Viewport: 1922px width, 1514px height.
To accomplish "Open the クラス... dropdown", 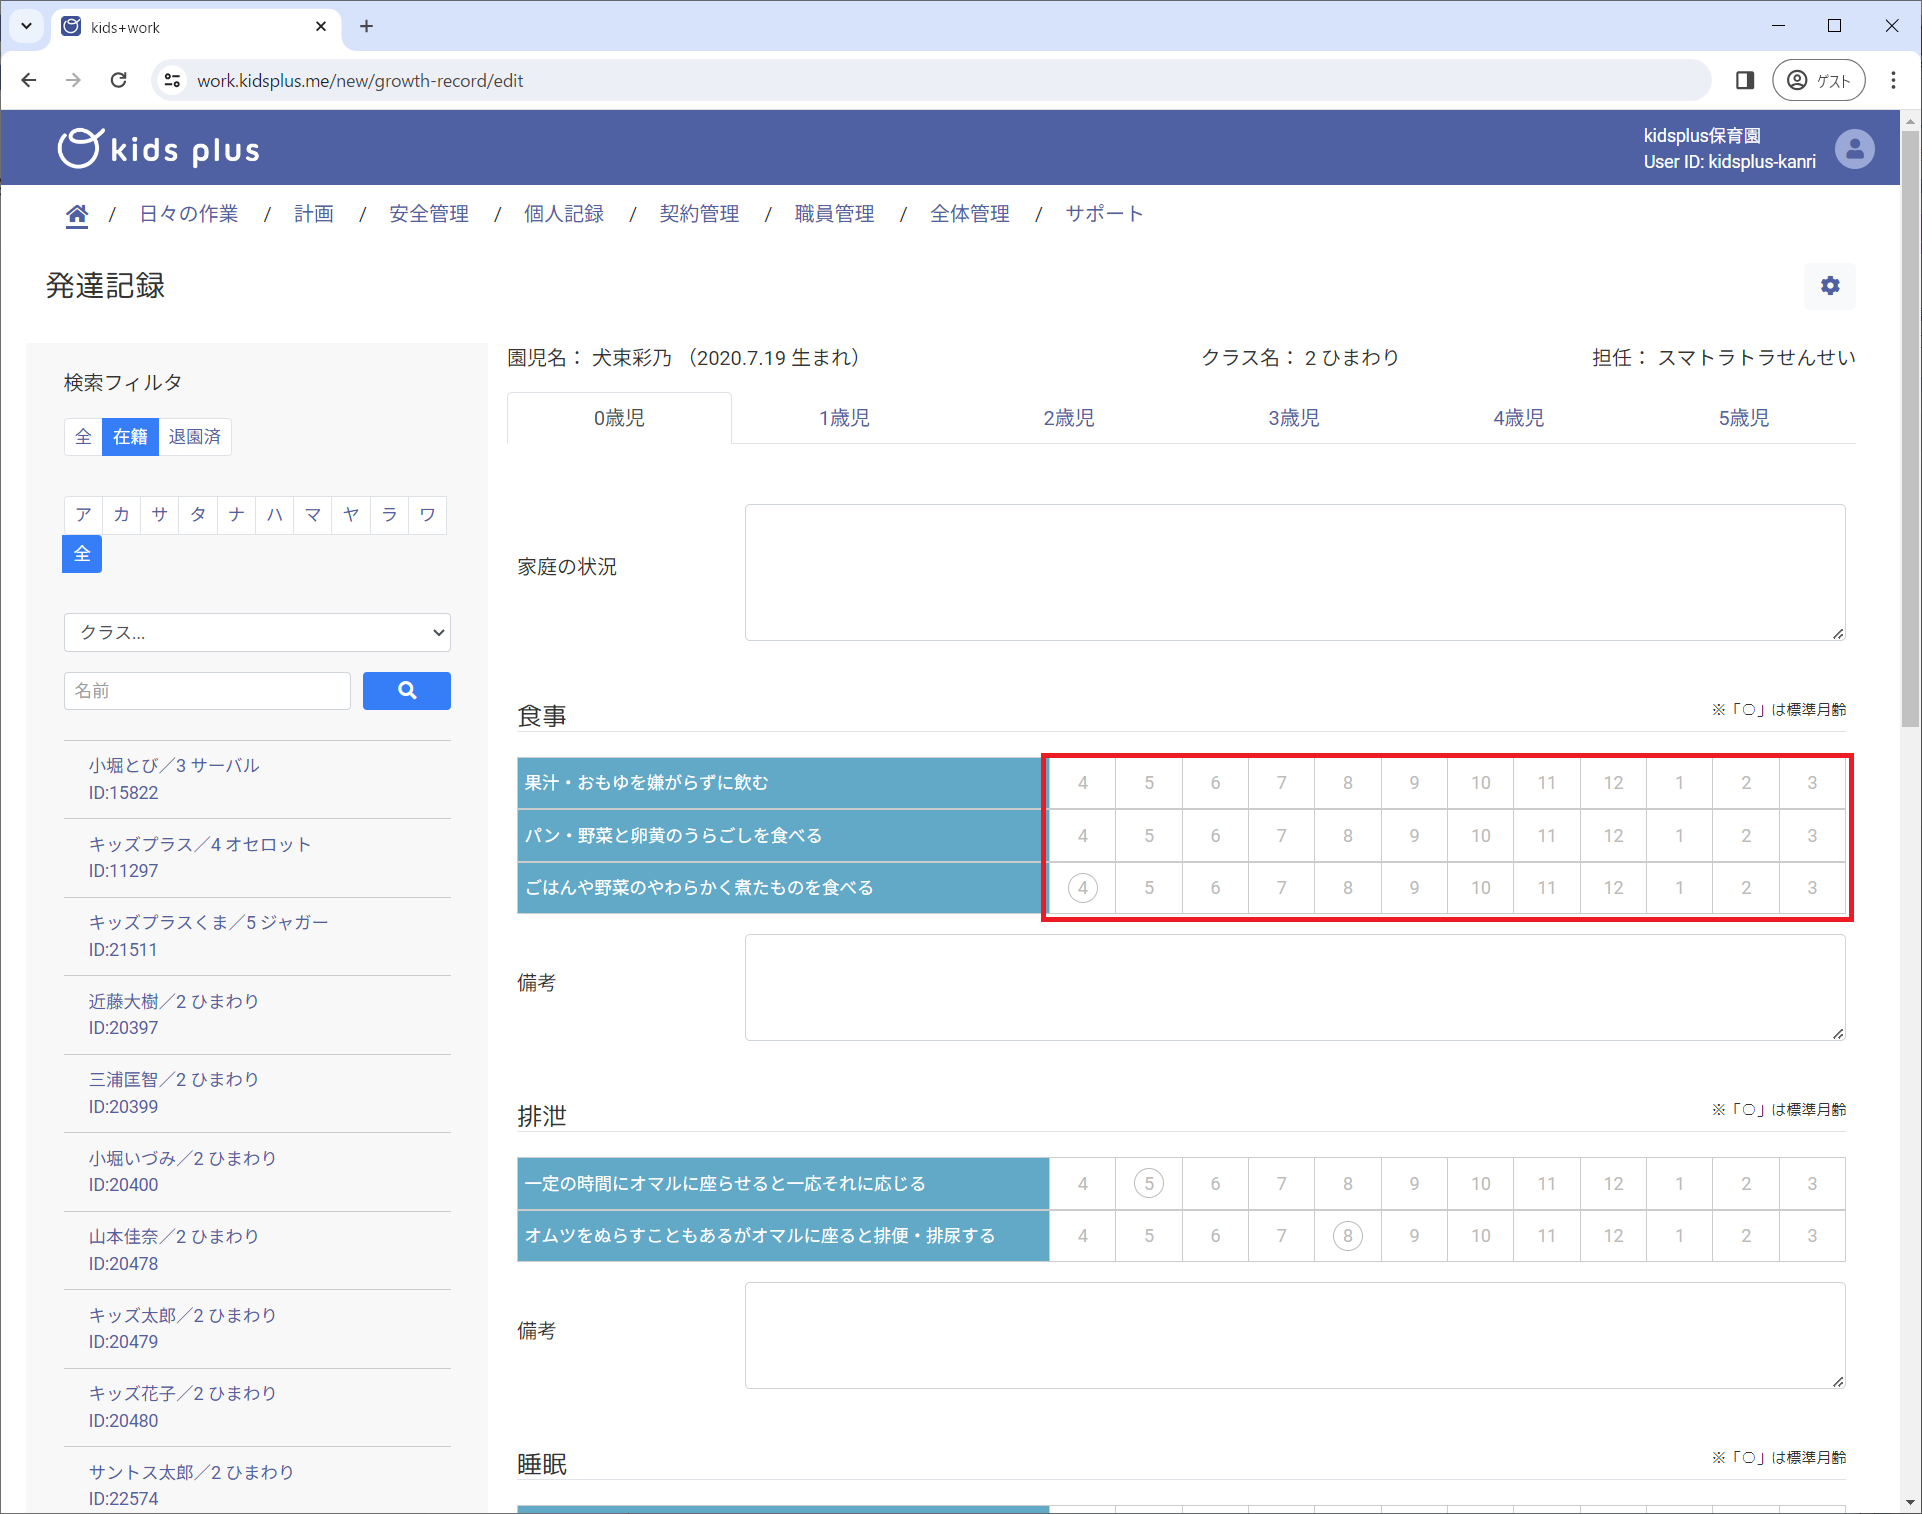I will point(257,632).
